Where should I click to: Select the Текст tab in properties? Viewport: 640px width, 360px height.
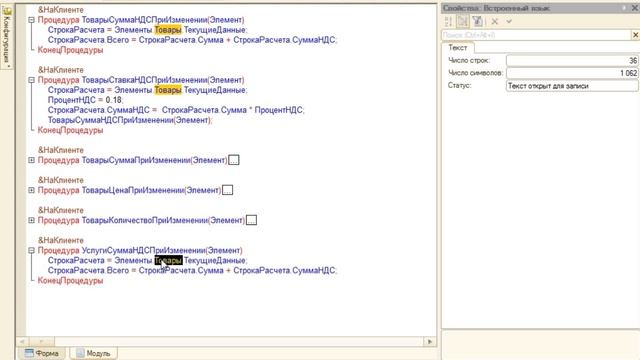pyautogui.click(x=458, y=48)
